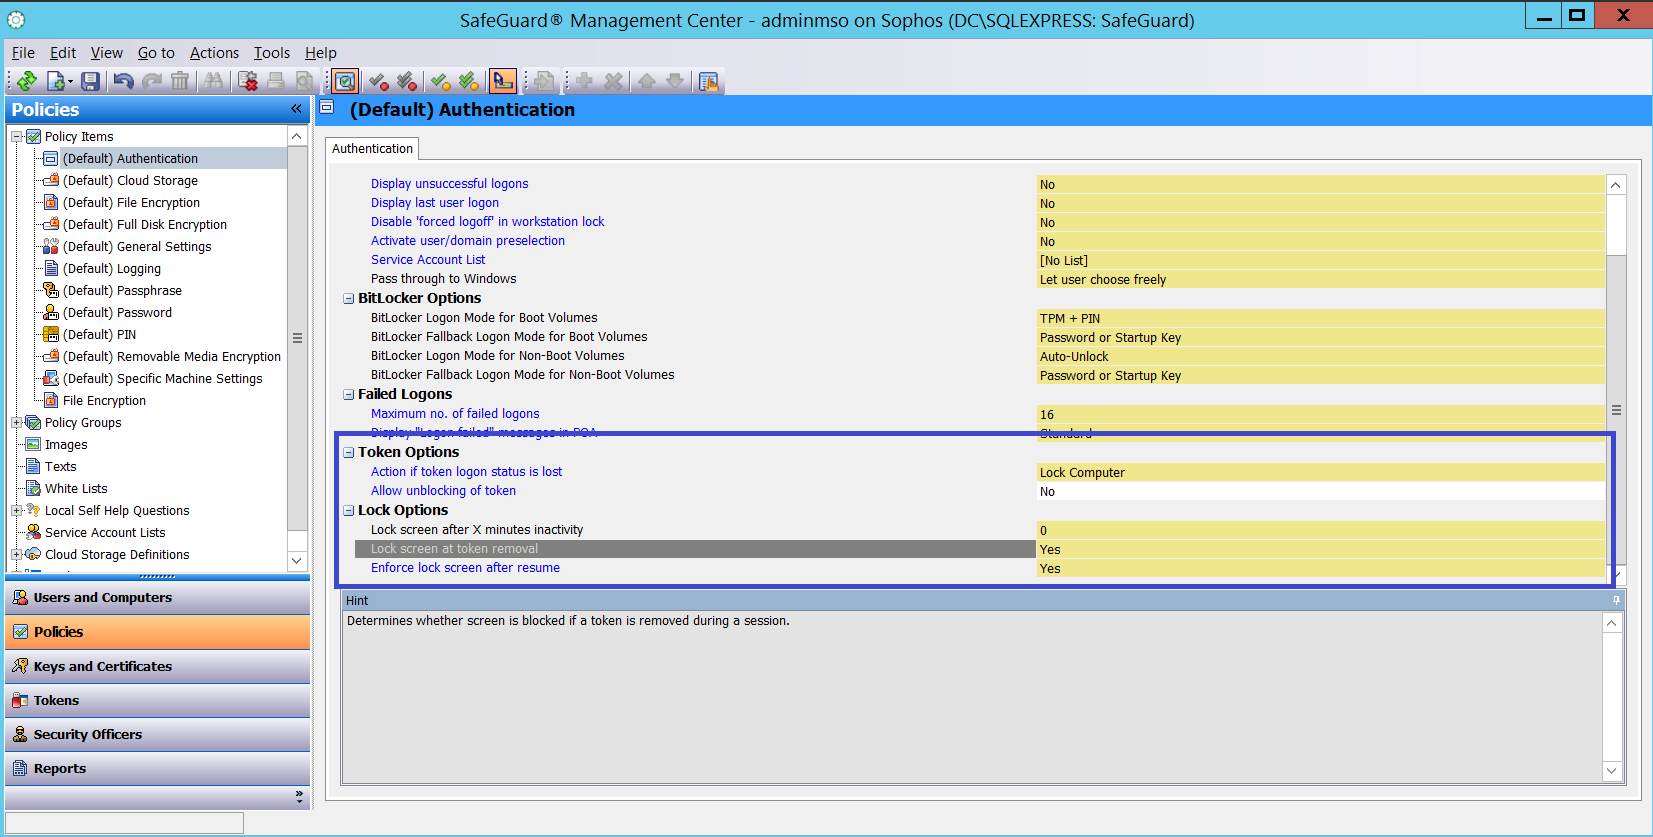This screenshot has width=1653, height=837.
Task: Click the rightmost toolbar icon with hand pointer
Action: point(709,81)
